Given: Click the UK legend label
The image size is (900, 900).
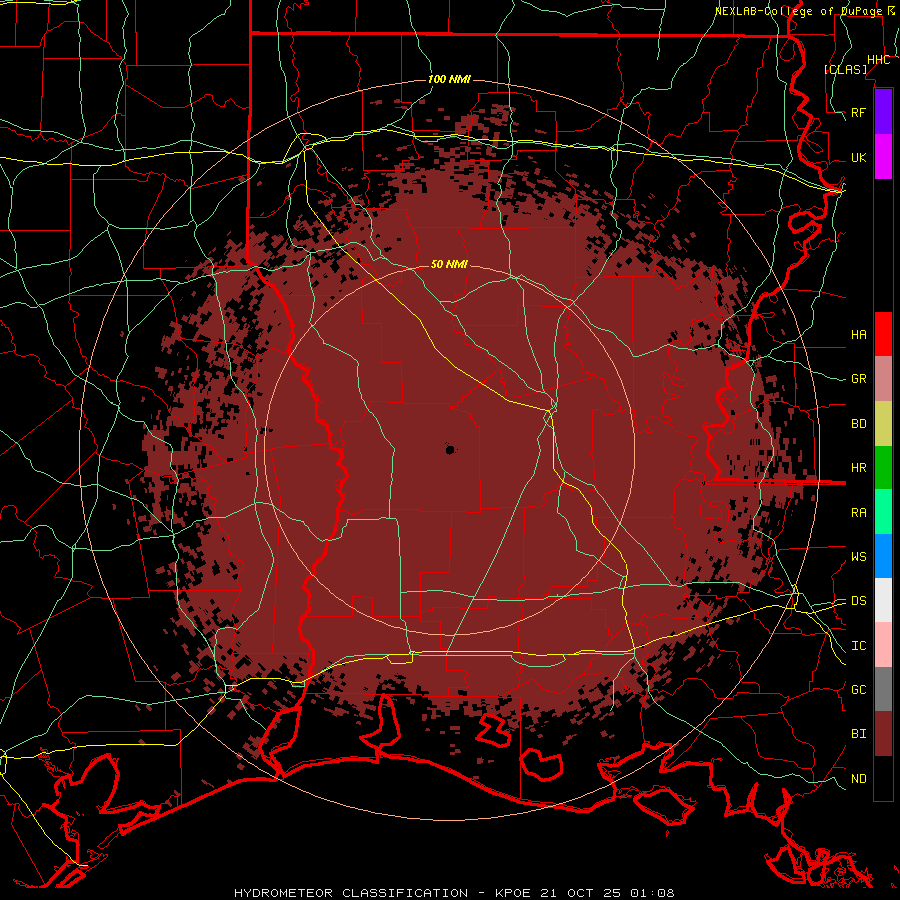Looking at the screenshot, I should [858, 157].
